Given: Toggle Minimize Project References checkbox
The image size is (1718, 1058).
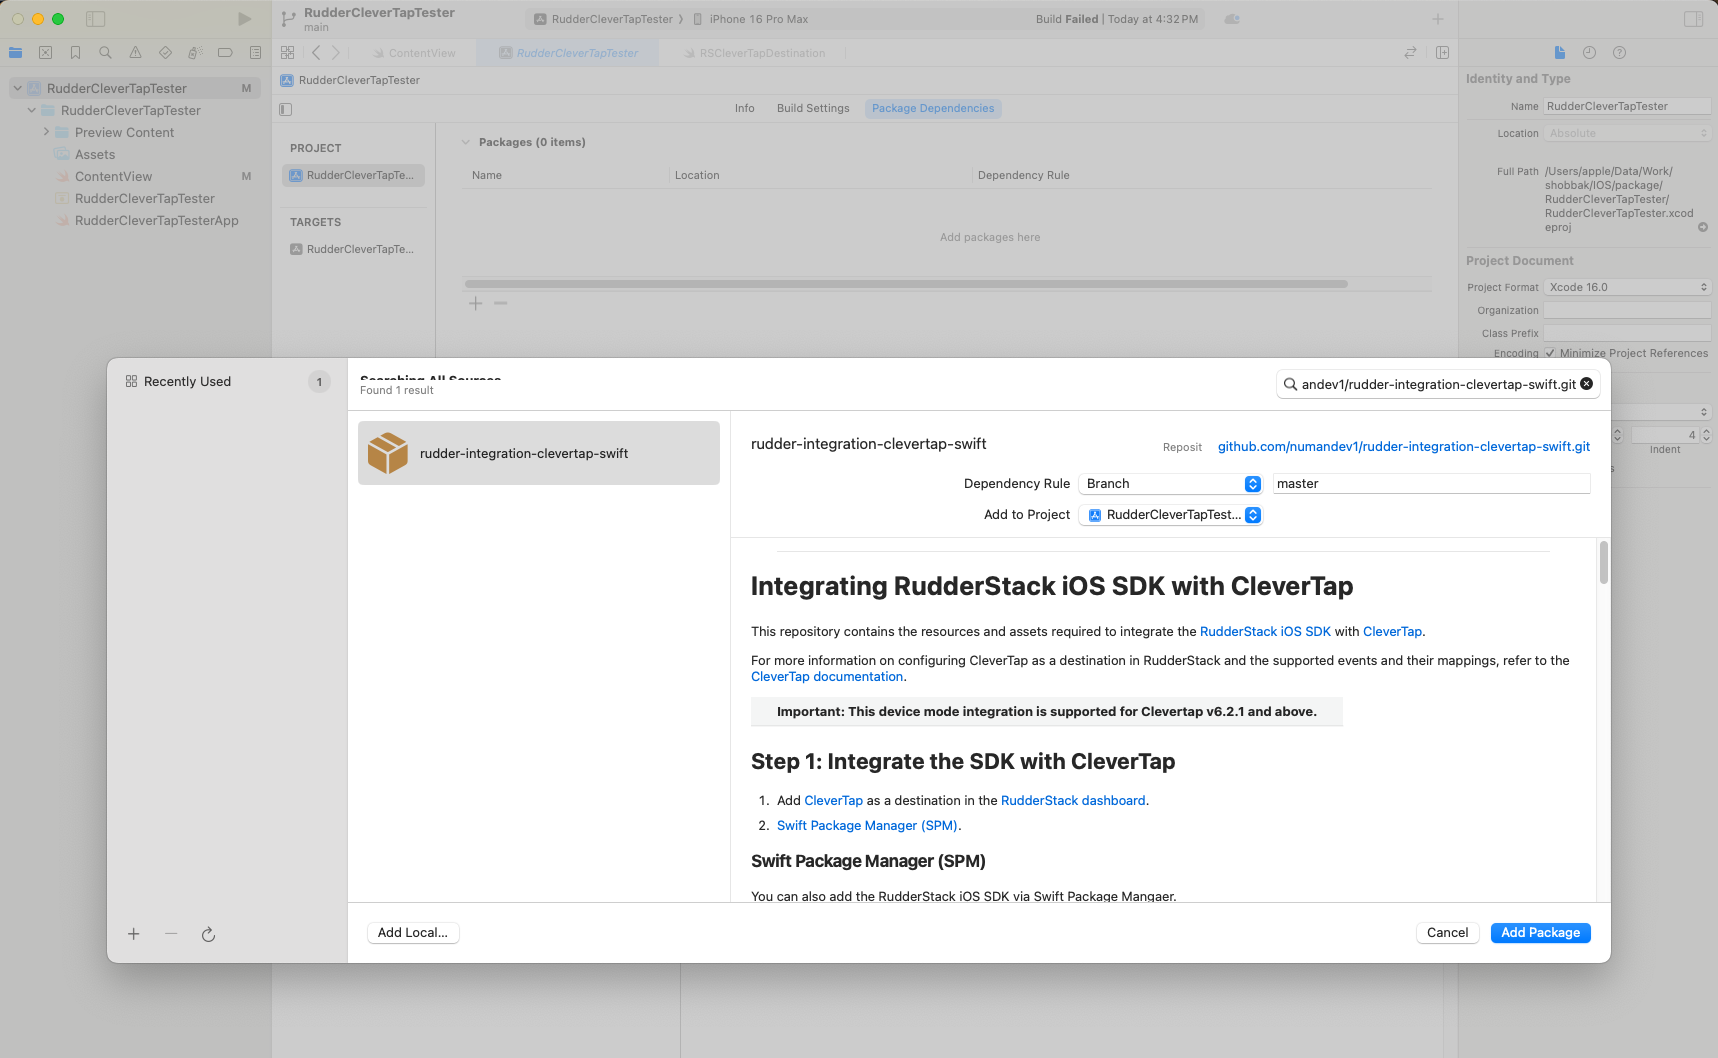Looking at the screenshot, I should pos(1550,353).
